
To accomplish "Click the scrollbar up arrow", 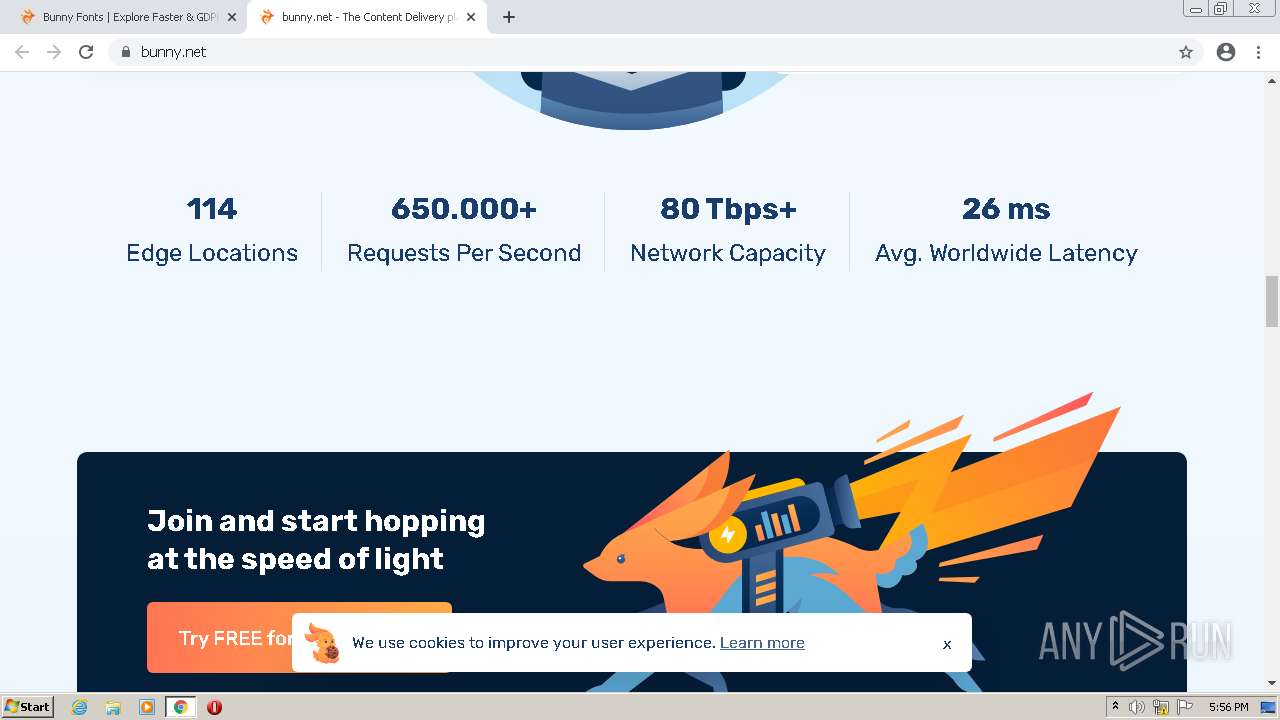I will (1272, 80).
